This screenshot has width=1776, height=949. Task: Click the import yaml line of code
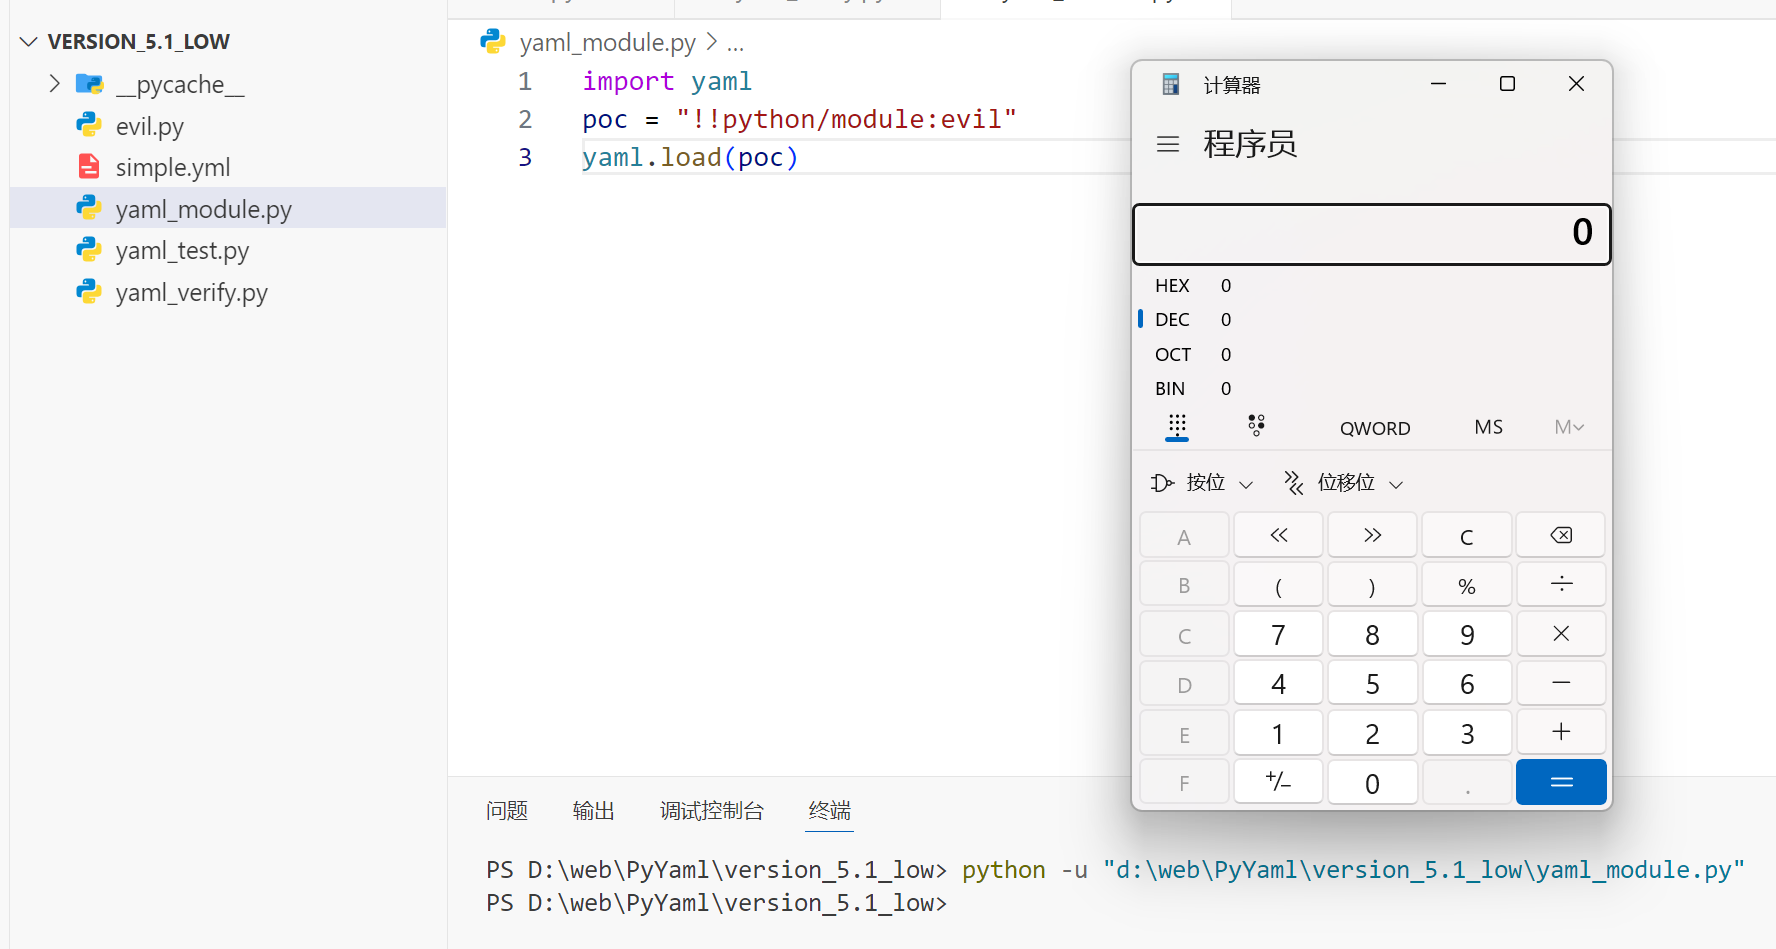point(667,81)
